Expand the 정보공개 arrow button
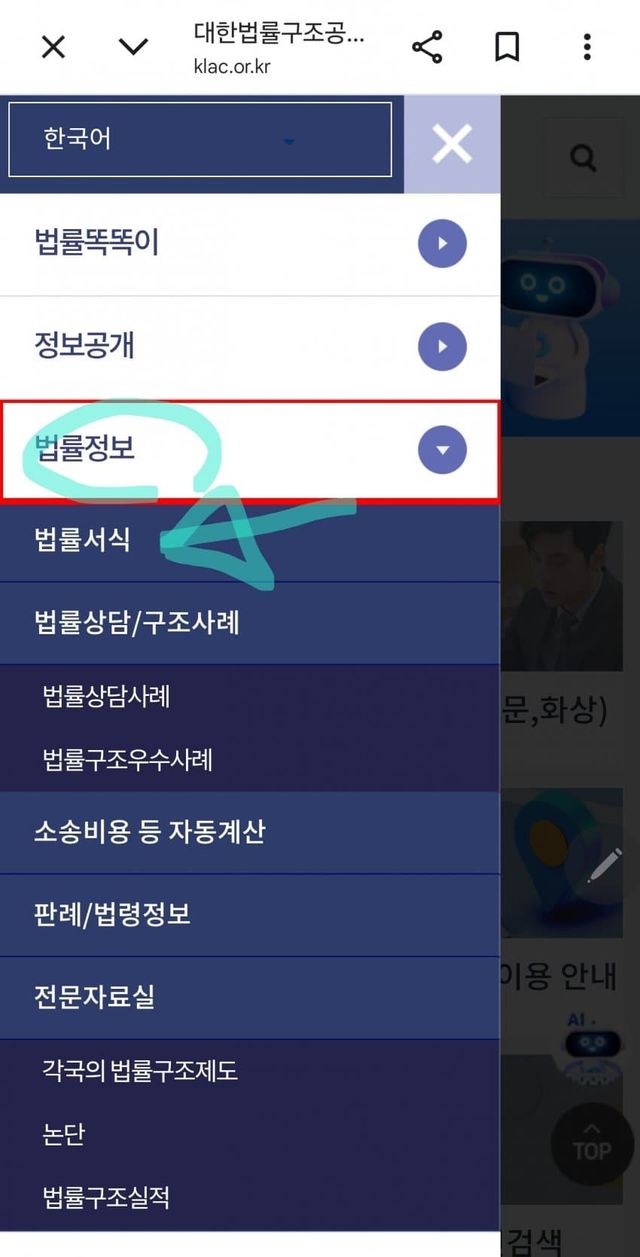This screenshot has height=1257, width=640. (442, 347)
